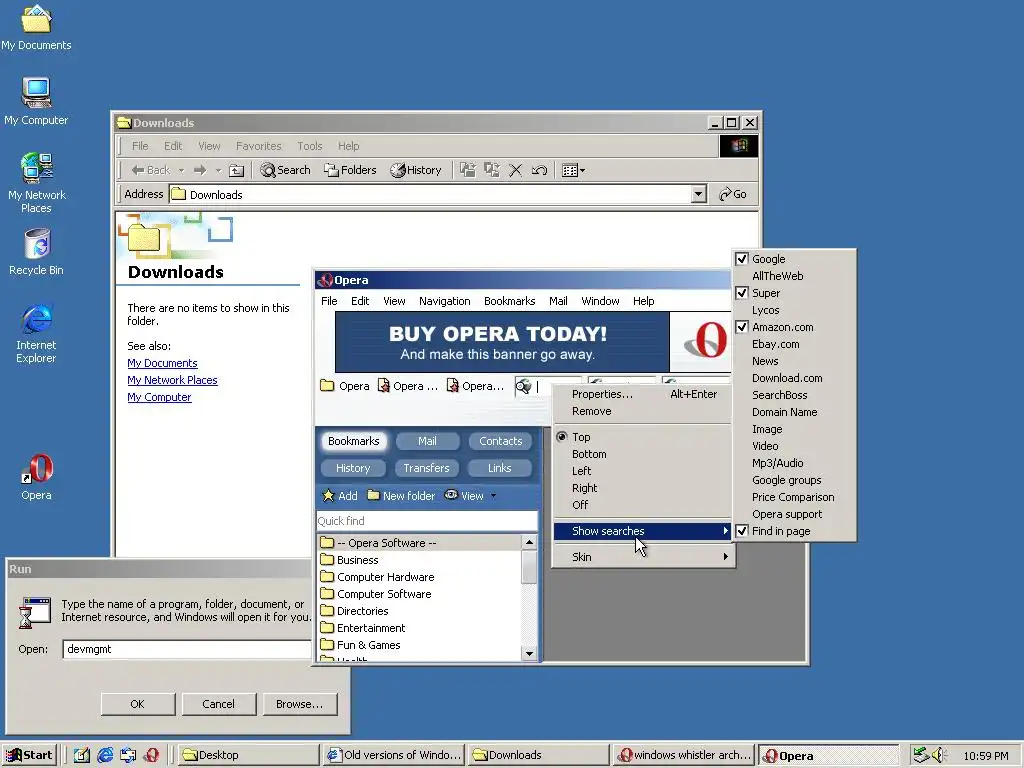The height and width of the screenshot is (768, 1024).
Task: Open My Computer desktop icon
Action: (x=36, y=101)
